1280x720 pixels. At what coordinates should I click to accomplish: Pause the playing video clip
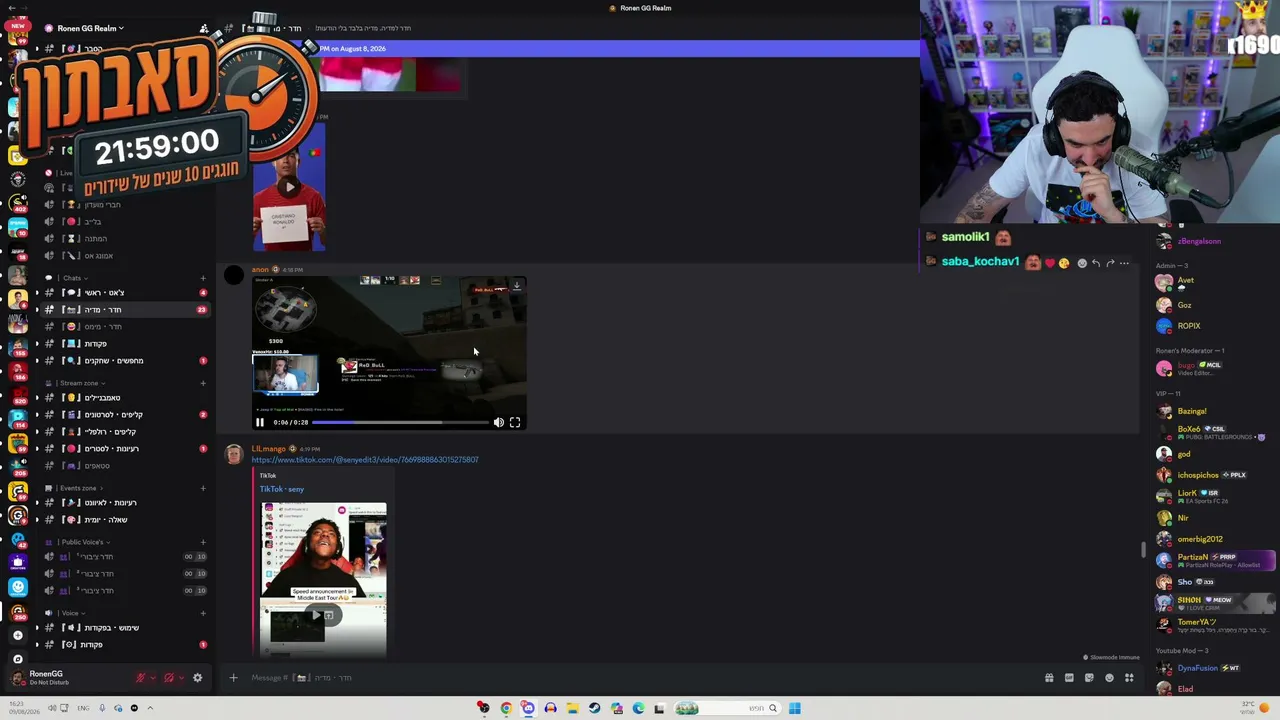pos(260,423)
